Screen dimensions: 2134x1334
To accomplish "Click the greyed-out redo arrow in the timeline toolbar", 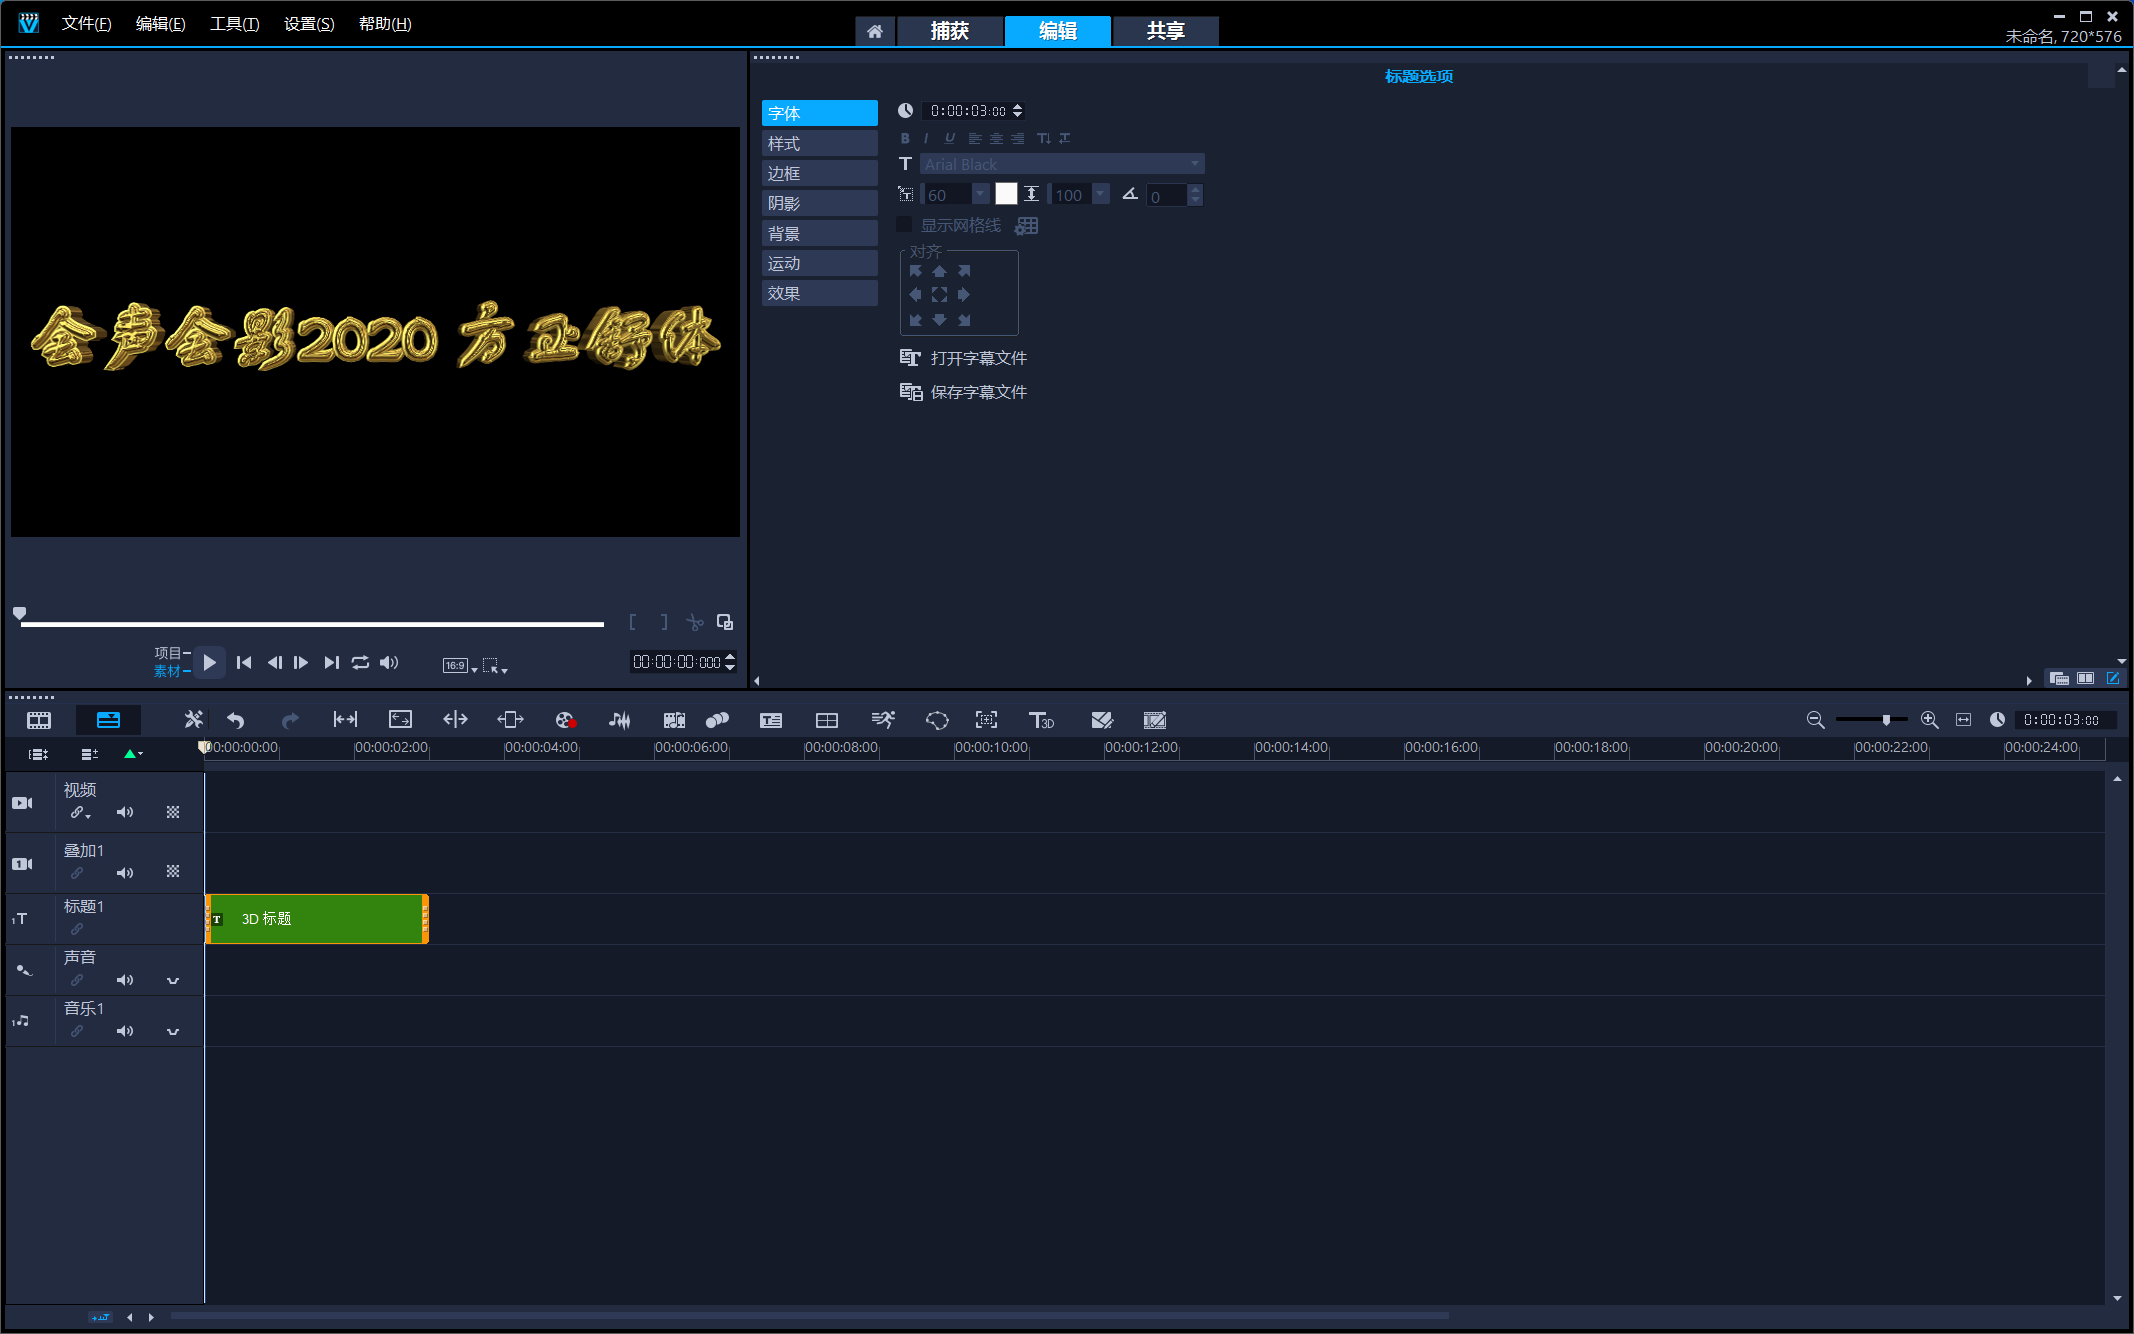I will pyautogui.click(x=290, y=720).
